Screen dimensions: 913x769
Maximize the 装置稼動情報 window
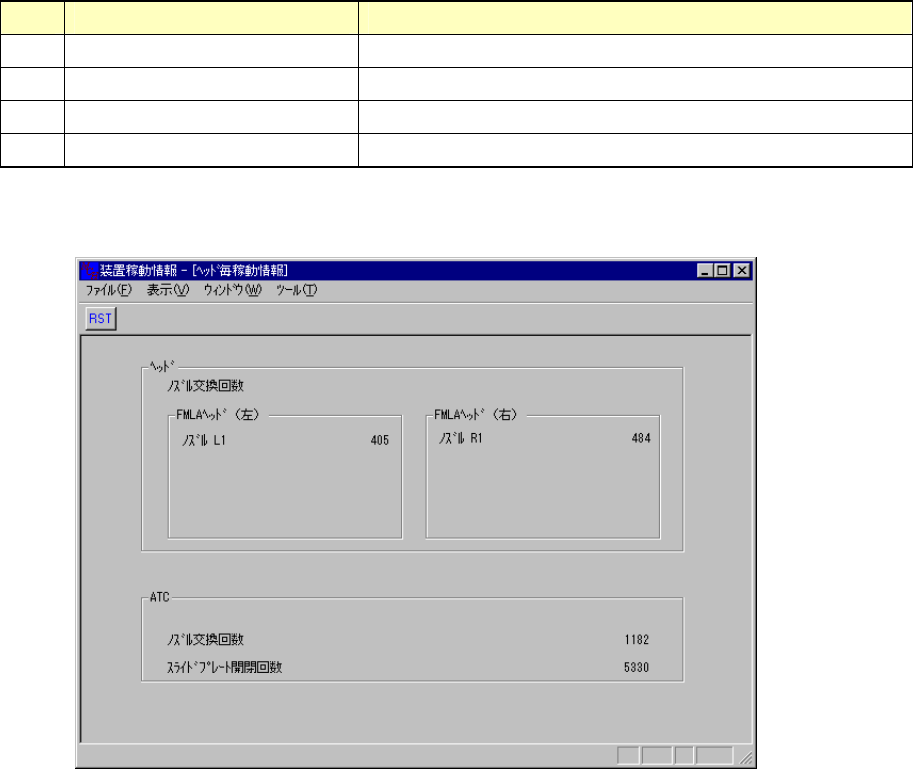pyautogui.click(x=723, y=271)
